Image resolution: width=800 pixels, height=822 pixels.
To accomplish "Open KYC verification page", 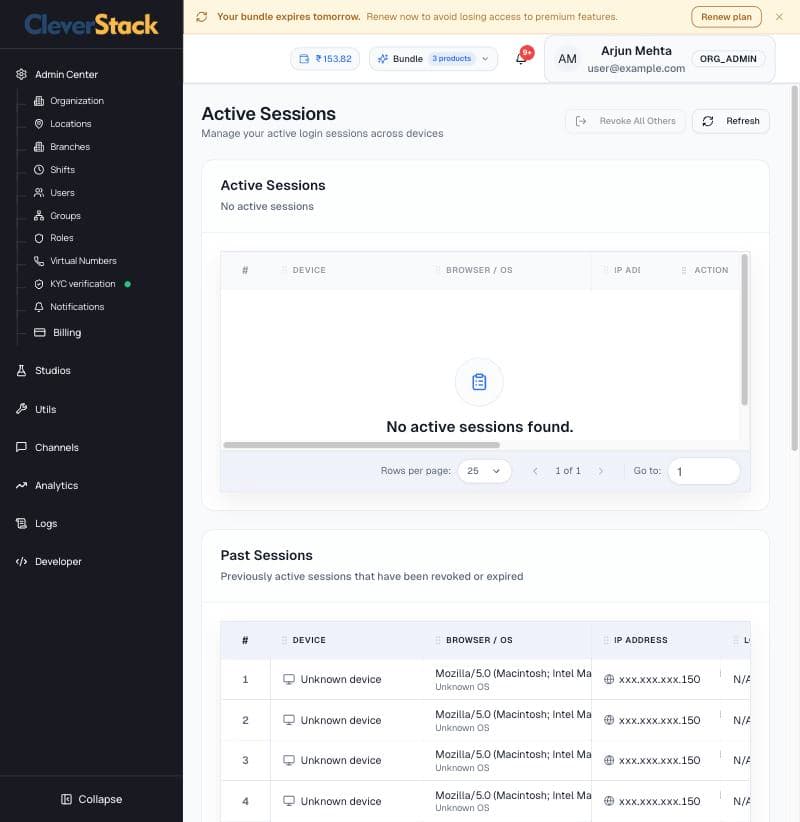I will [82, 284].
